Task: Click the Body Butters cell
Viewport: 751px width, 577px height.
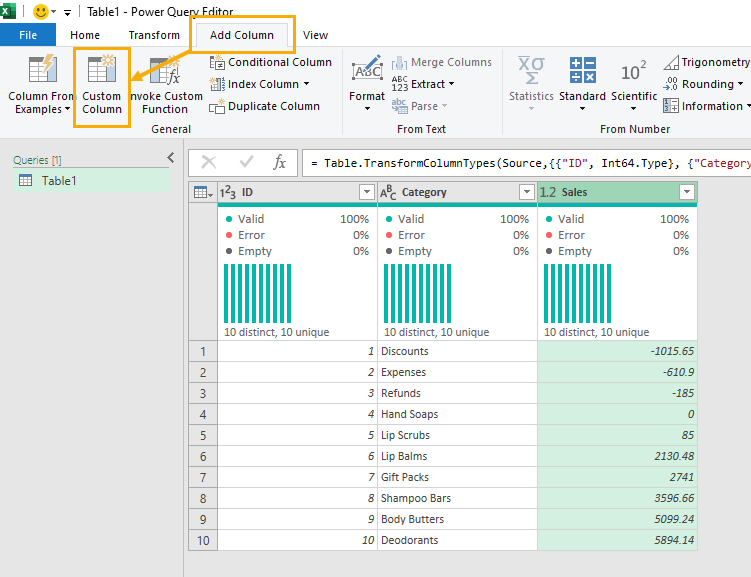Action: pyautogui.click(x=457, y=520)
